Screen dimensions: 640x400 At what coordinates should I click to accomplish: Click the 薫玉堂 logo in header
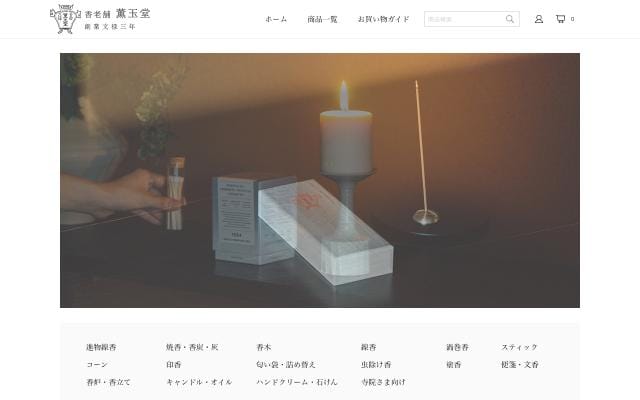(x=100, y=19)
